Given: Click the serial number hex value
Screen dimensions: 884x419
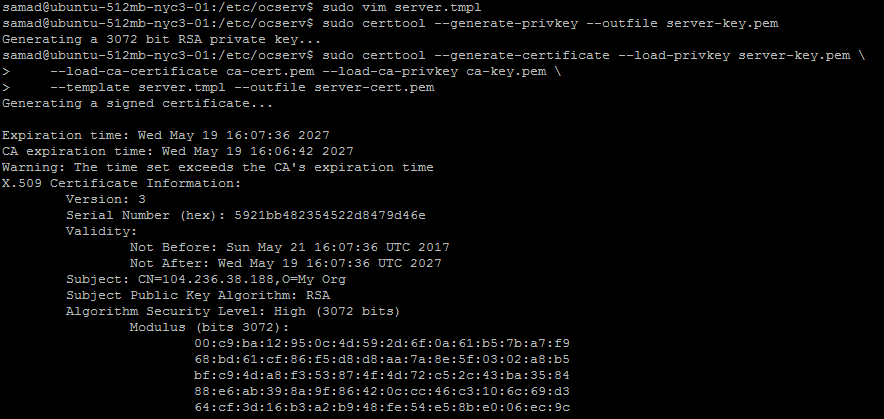Looking at the screenshot, I should click(x=330, y=215).
